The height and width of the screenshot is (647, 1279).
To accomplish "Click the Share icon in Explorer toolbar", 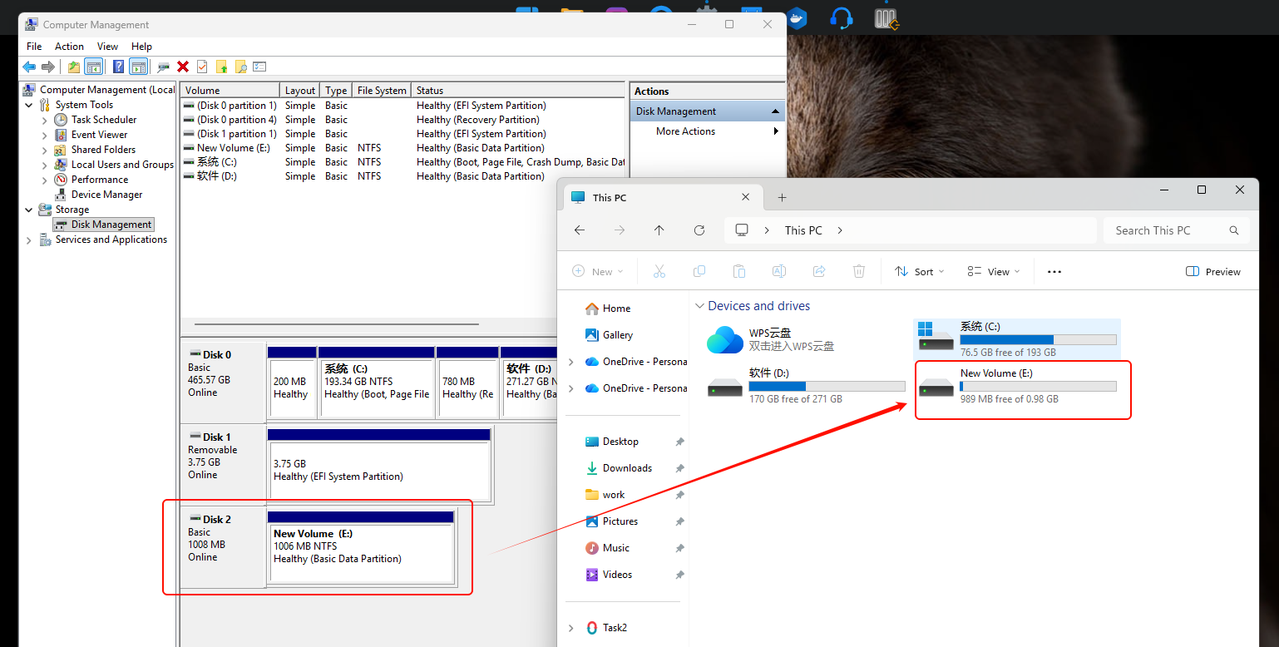I will pyautogui.click(x=819, y=271).
